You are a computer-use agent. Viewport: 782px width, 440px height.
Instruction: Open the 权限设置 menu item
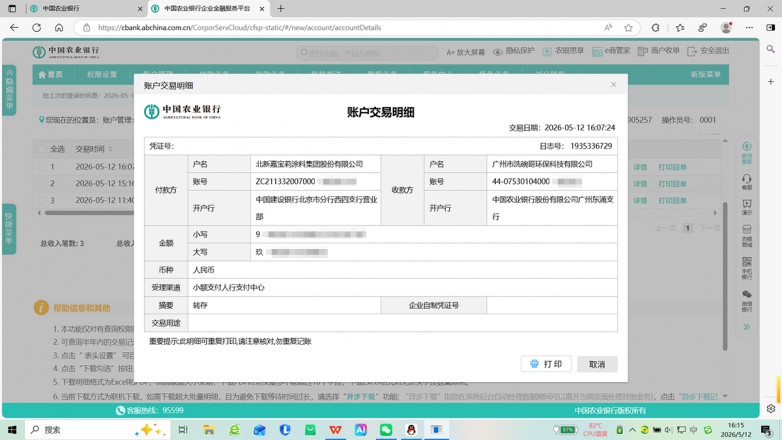(x=102, y=74)
